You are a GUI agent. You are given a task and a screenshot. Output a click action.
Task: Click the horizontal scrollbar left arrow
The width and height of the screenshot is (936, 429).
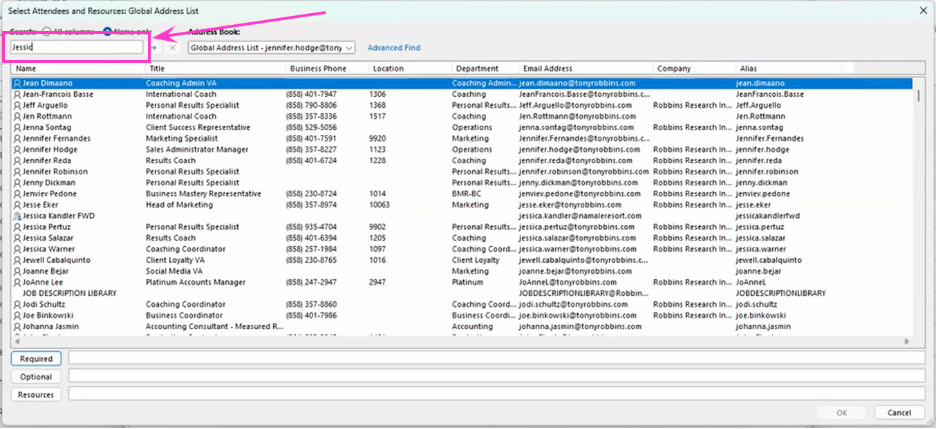[x=16, y=341]
